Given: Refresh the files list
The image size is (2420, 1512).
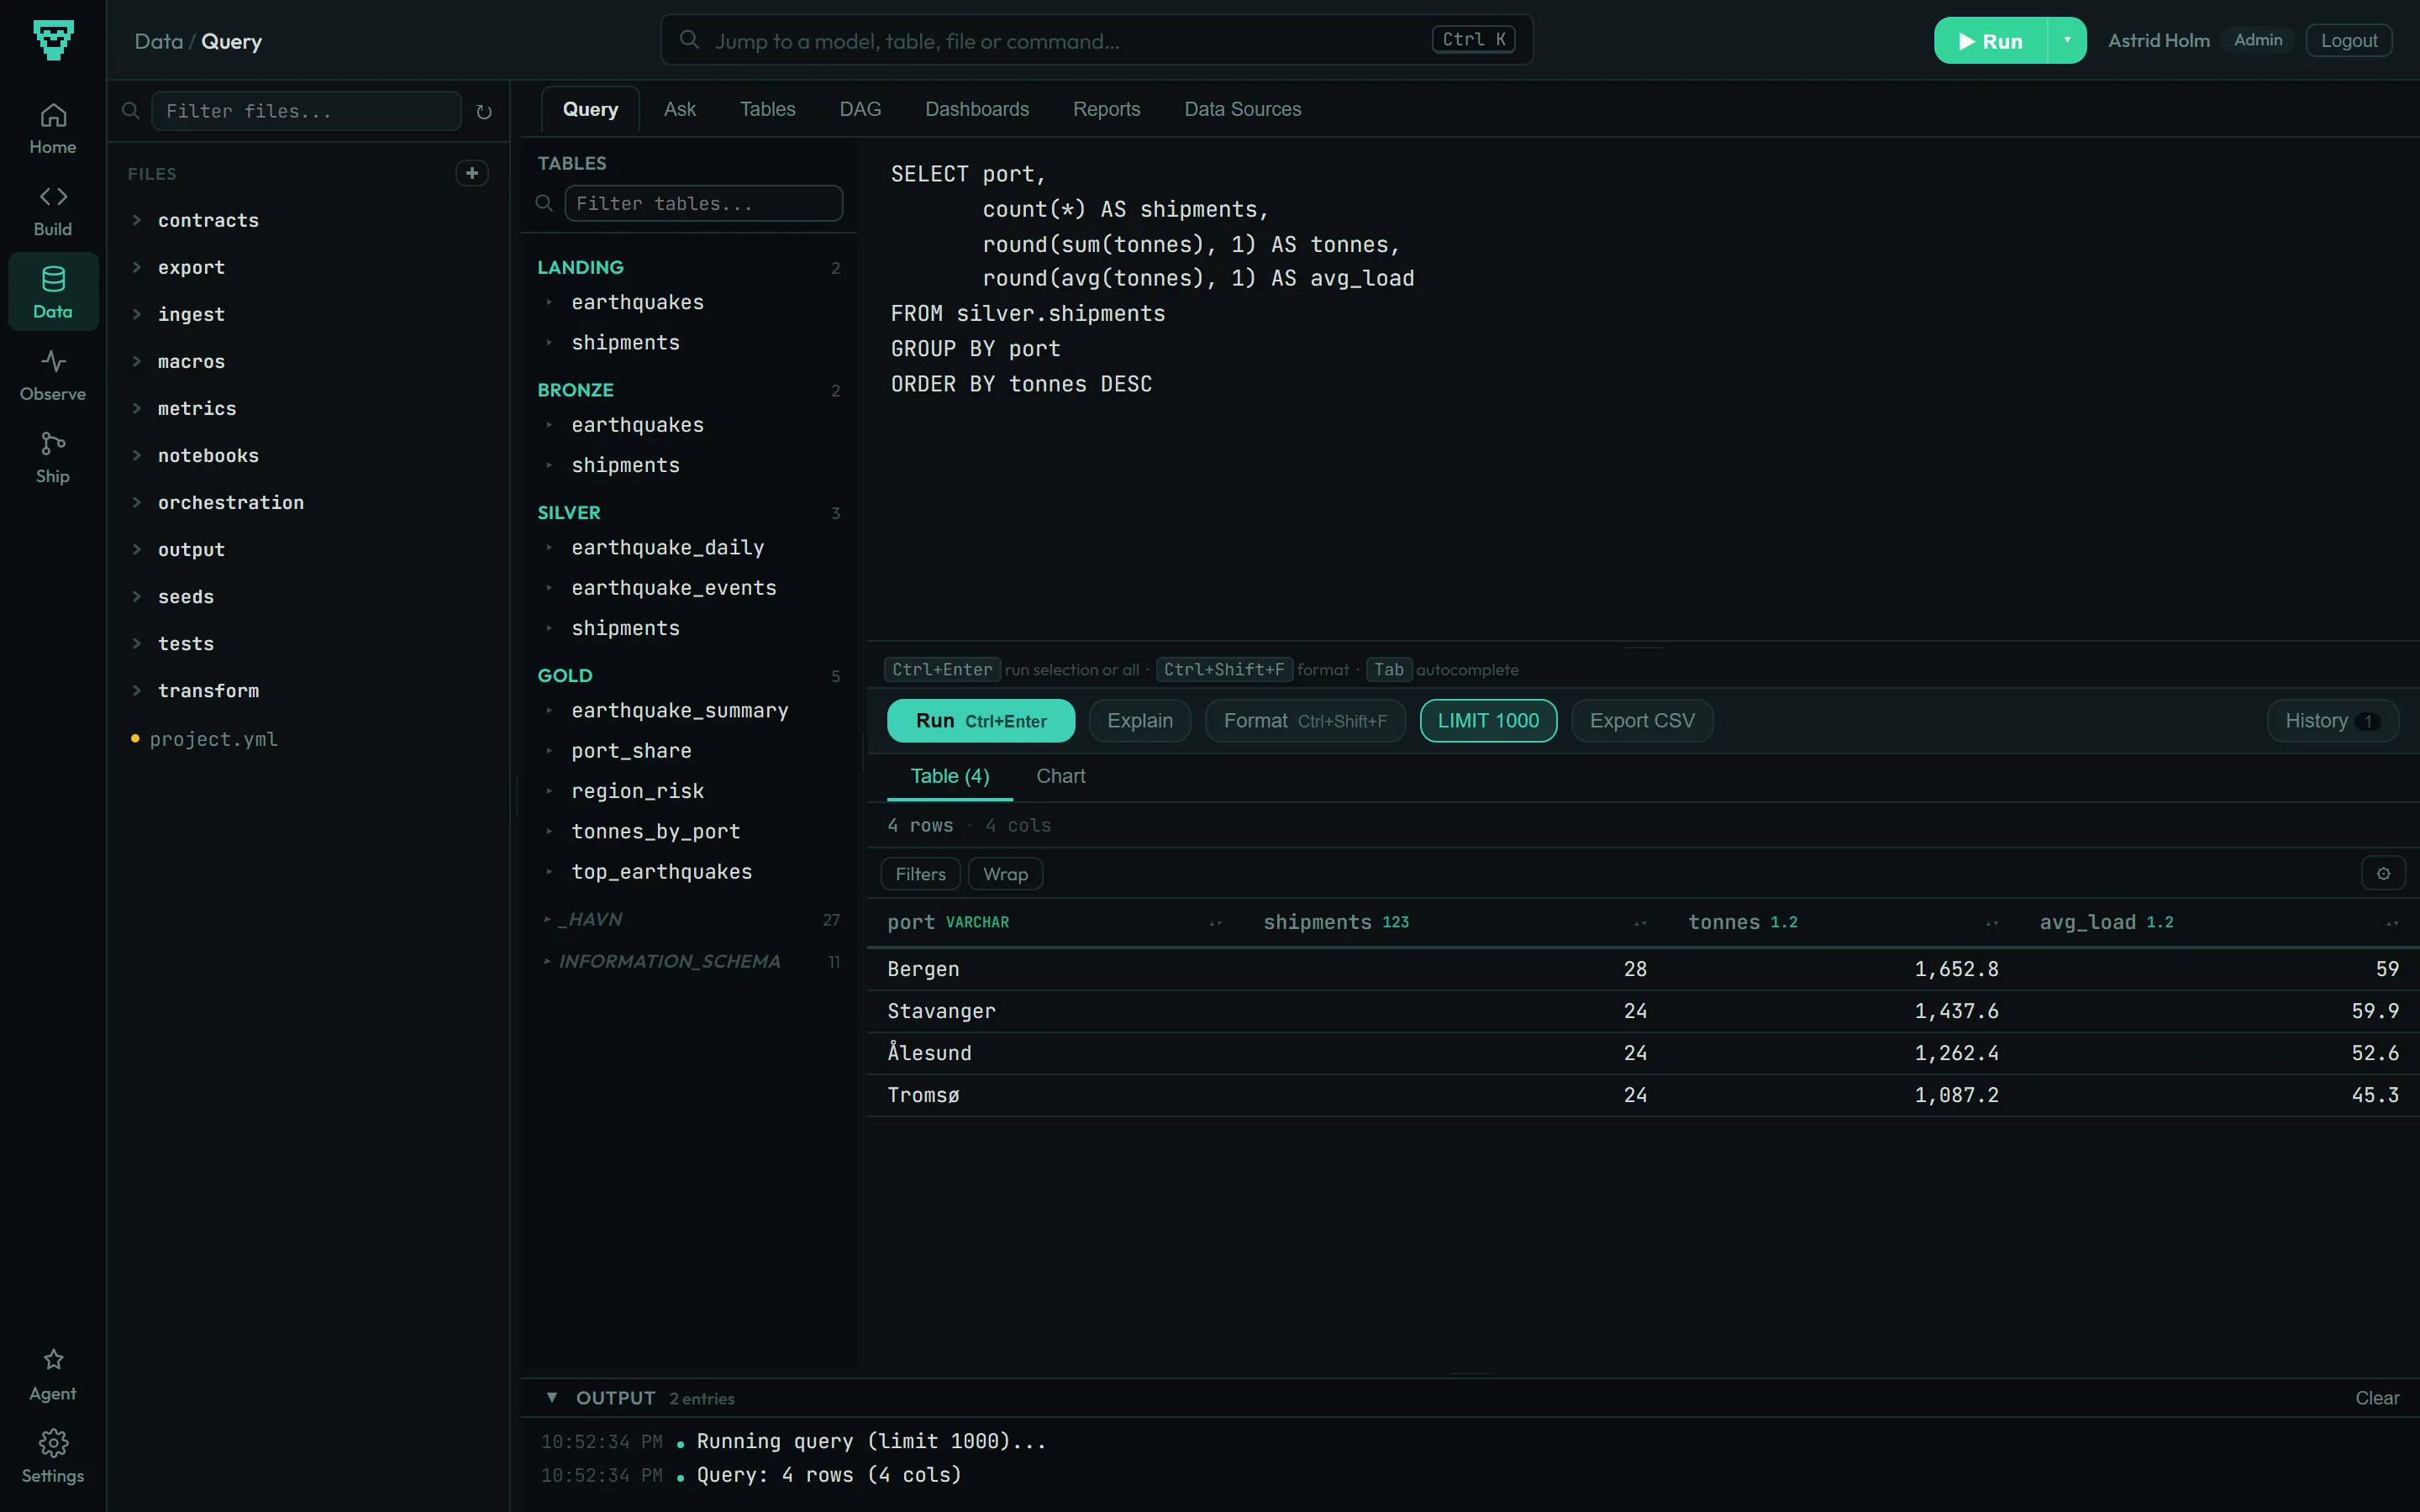Looking at the screenshot, I should [x=484, y=112].
